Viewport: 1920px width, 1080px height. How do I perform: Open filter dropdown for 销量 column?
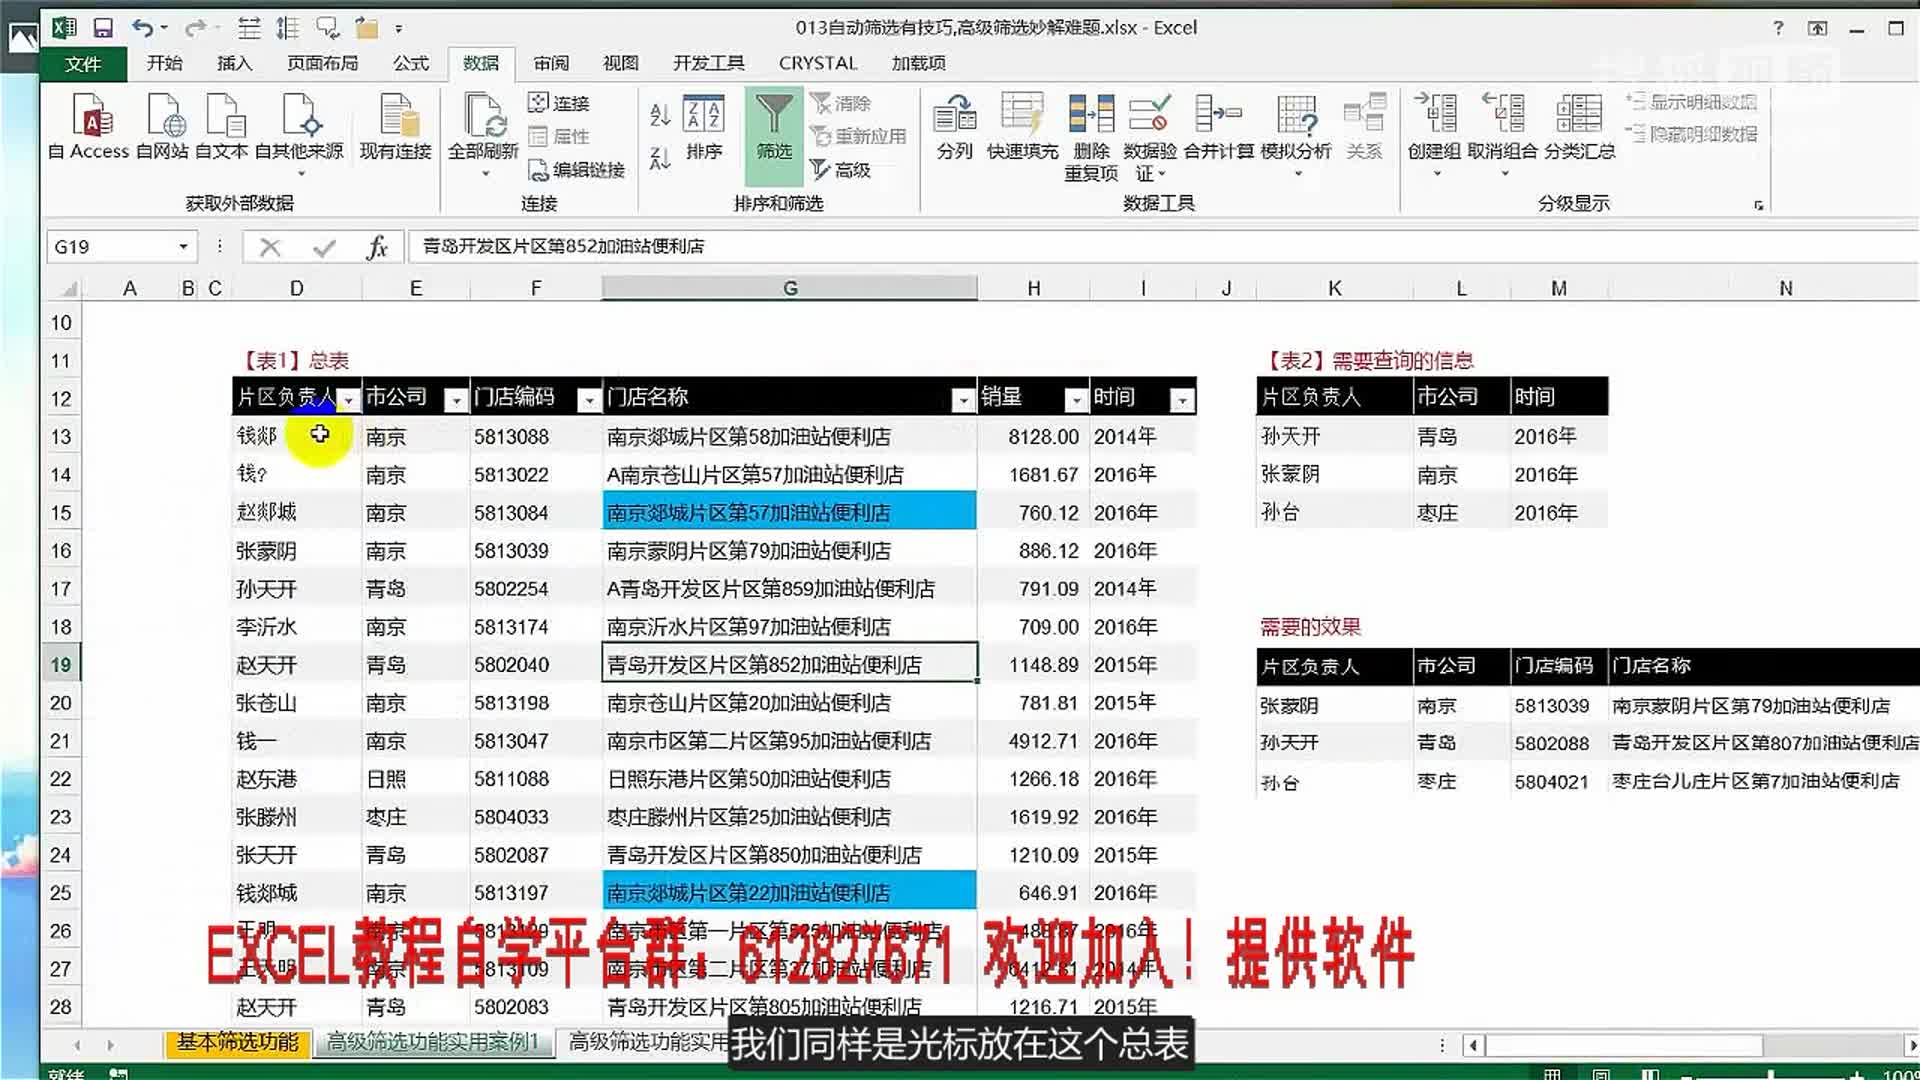(1075, 400)
